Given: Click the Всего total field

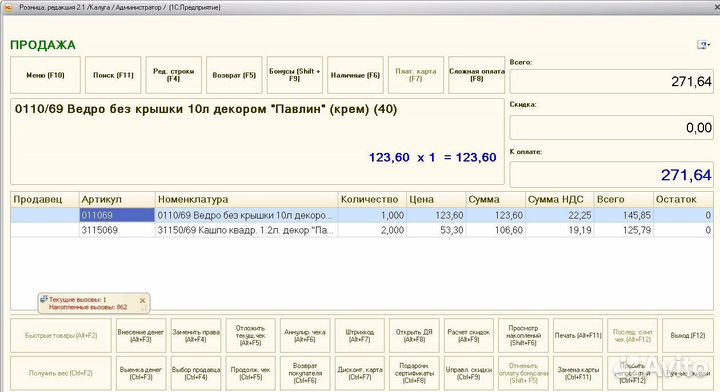Looking at the screenshot, I should [x=612, y=82].
